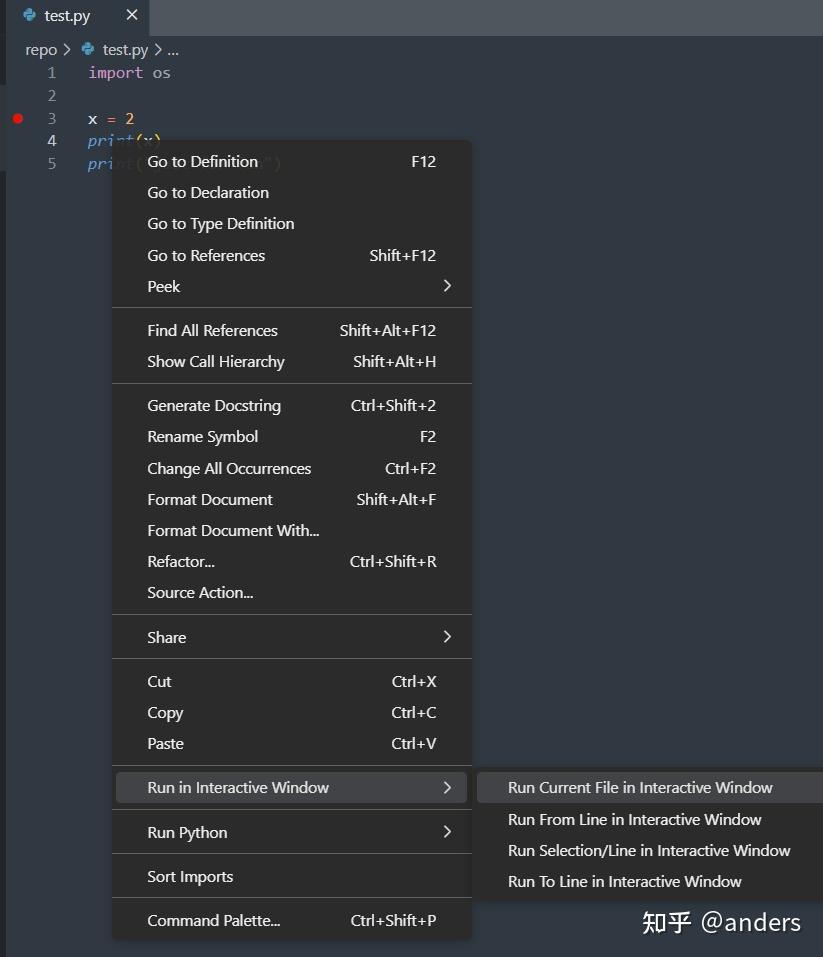Choose Rename Symbol
This screenshot has height=957, width=823.
pos(202,437)
